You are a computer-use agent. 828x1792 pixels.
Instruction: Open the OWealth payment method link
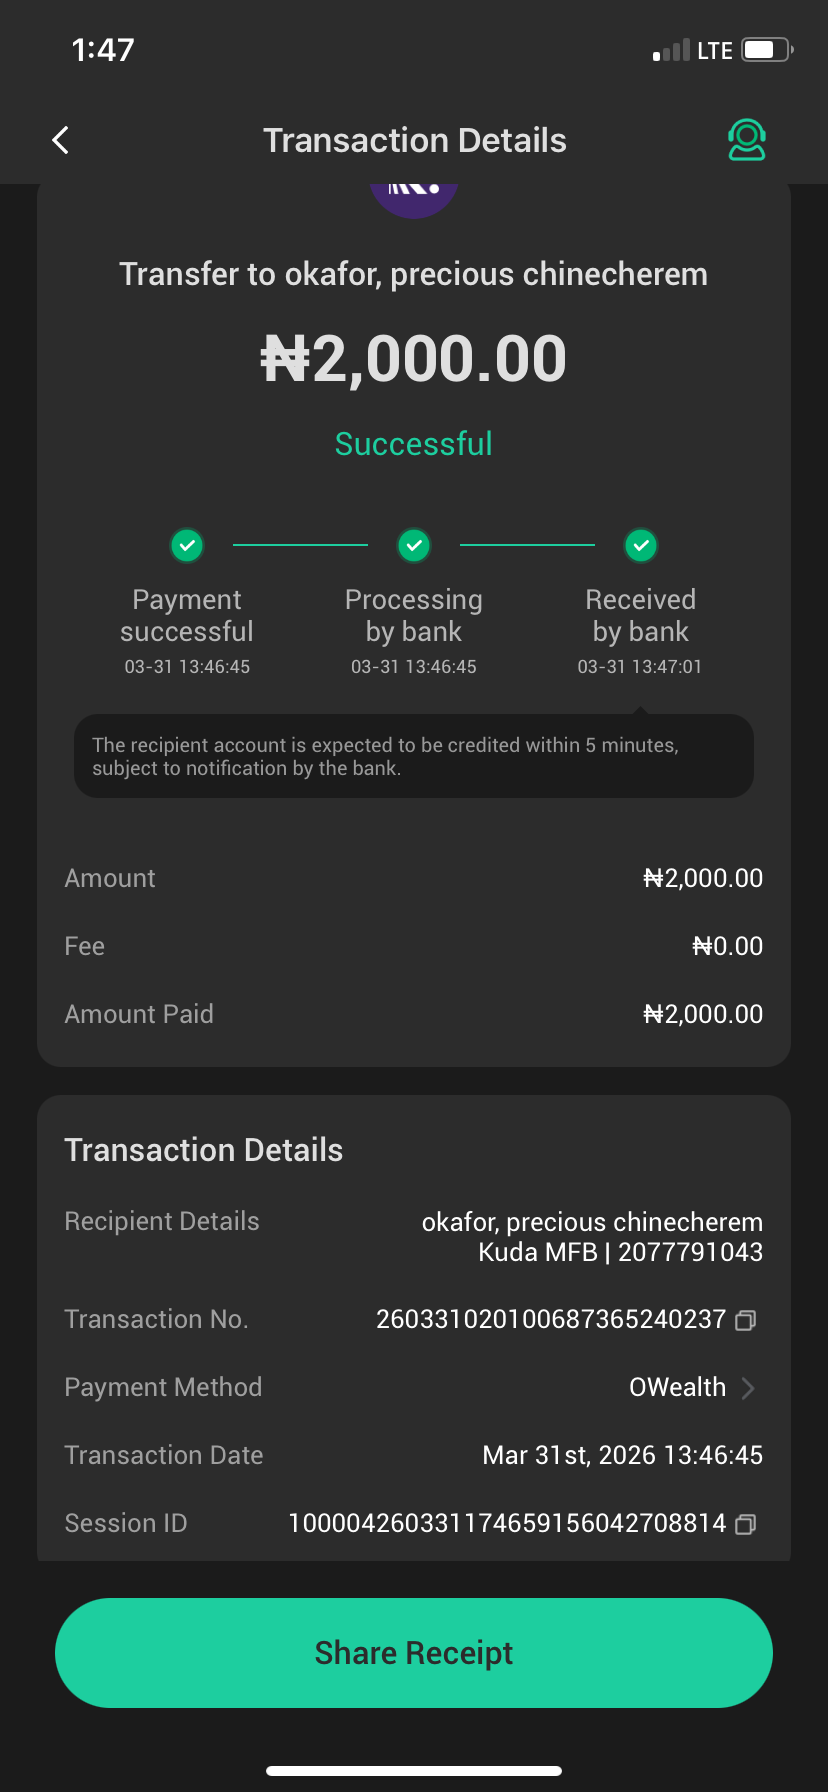coord(677,1388)
